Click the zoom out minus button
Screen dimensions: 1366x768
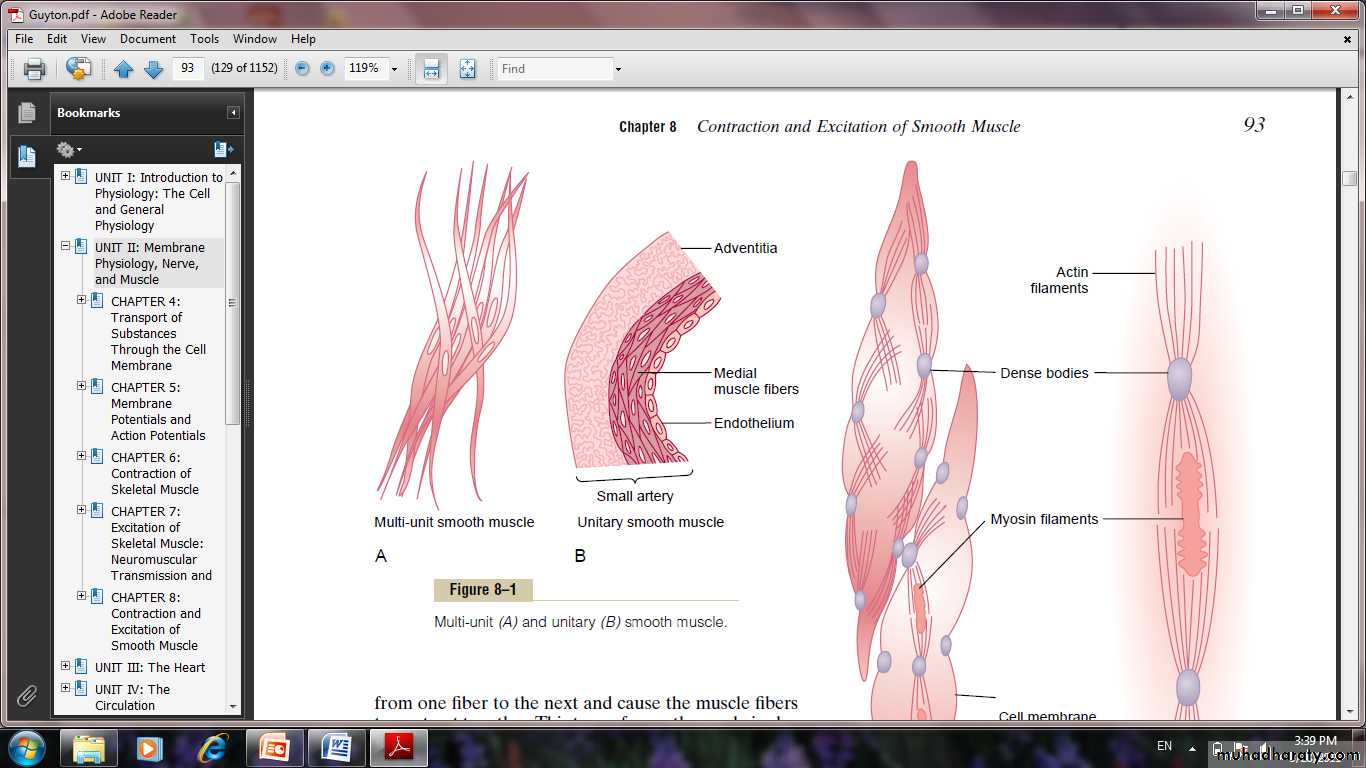pos(302,69)
